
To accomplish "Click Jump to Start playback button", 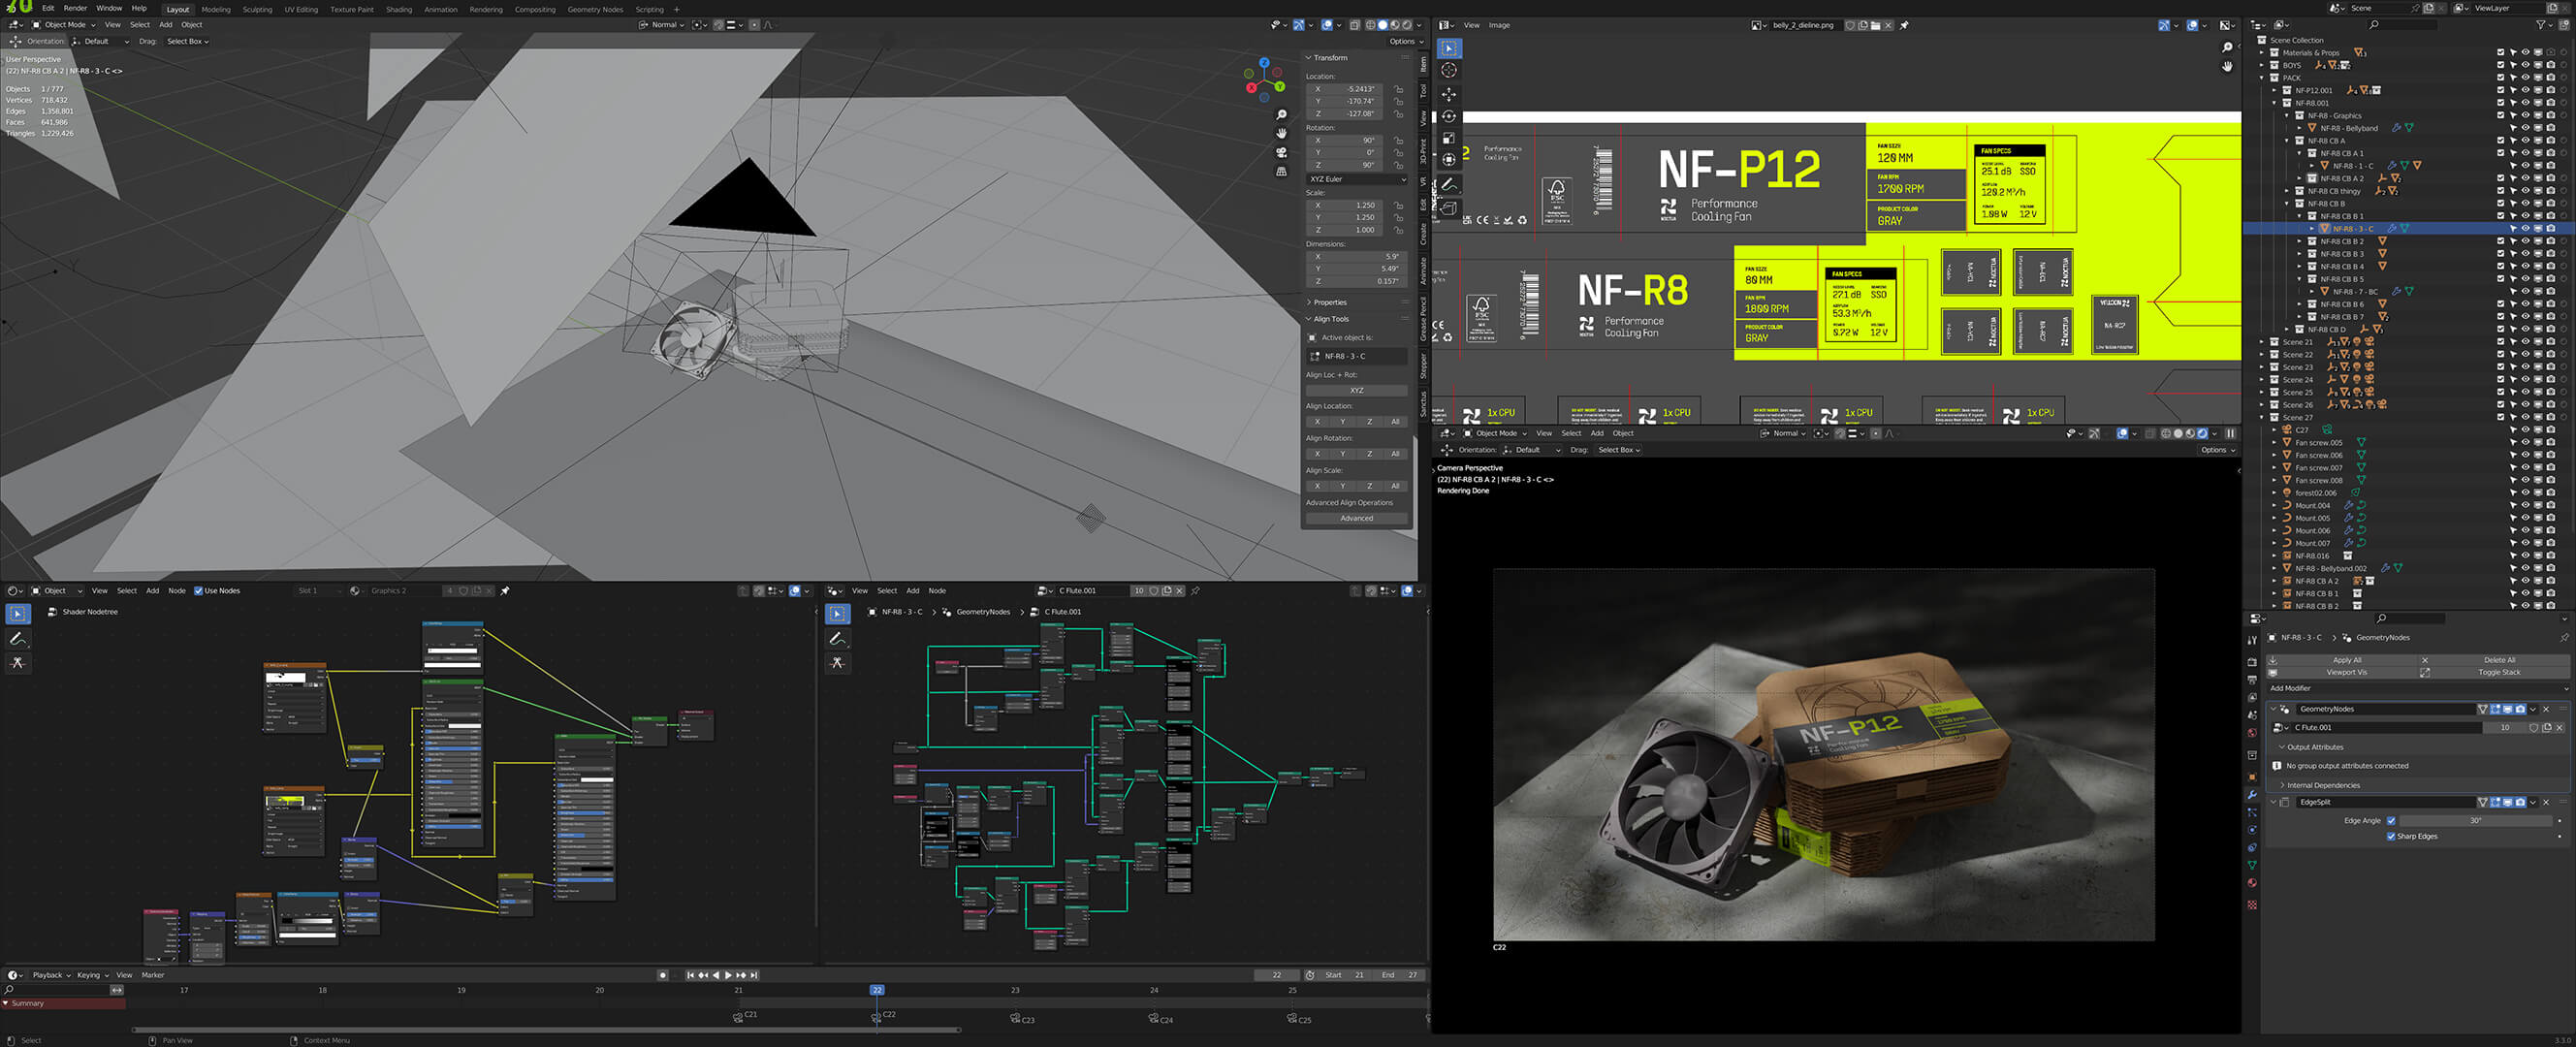I will coord(690,975).
